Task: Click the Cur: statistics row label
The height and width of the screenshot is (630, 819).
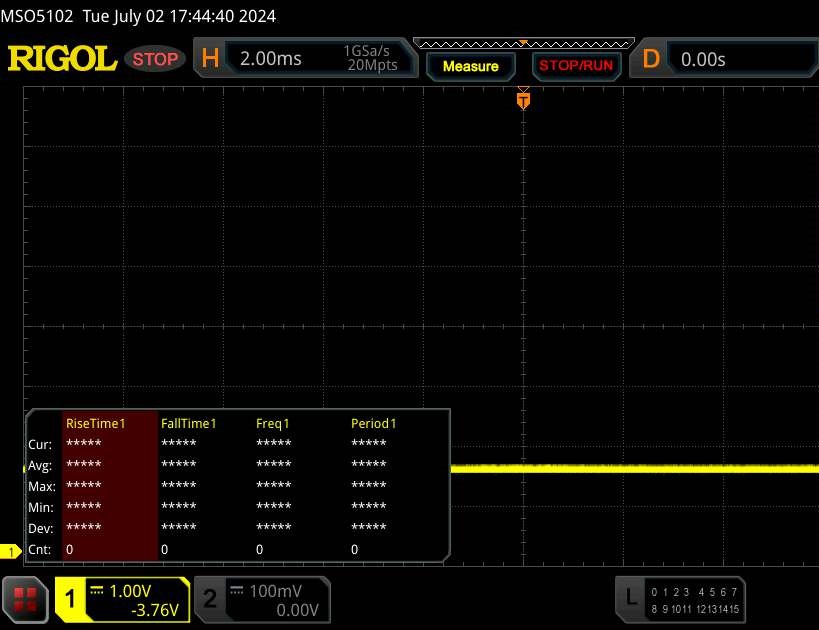Action: 40,445
